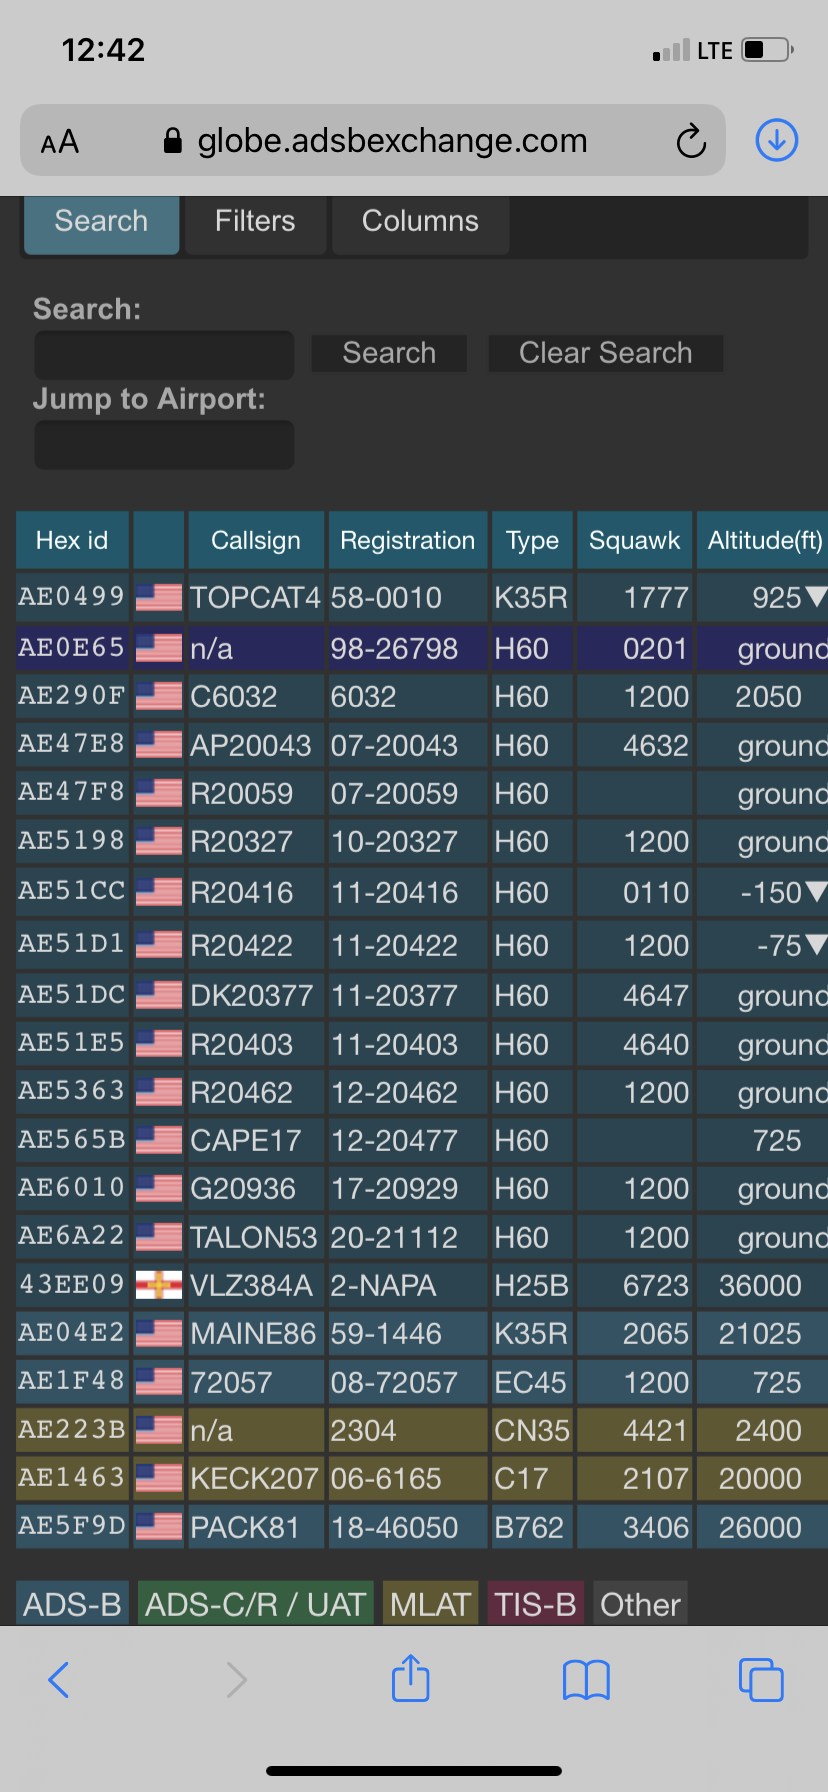Viewport: 828px width, 1792px height.
Task: Click the flag icon in CAPE17 row
Action: [x=159, y=1140]
